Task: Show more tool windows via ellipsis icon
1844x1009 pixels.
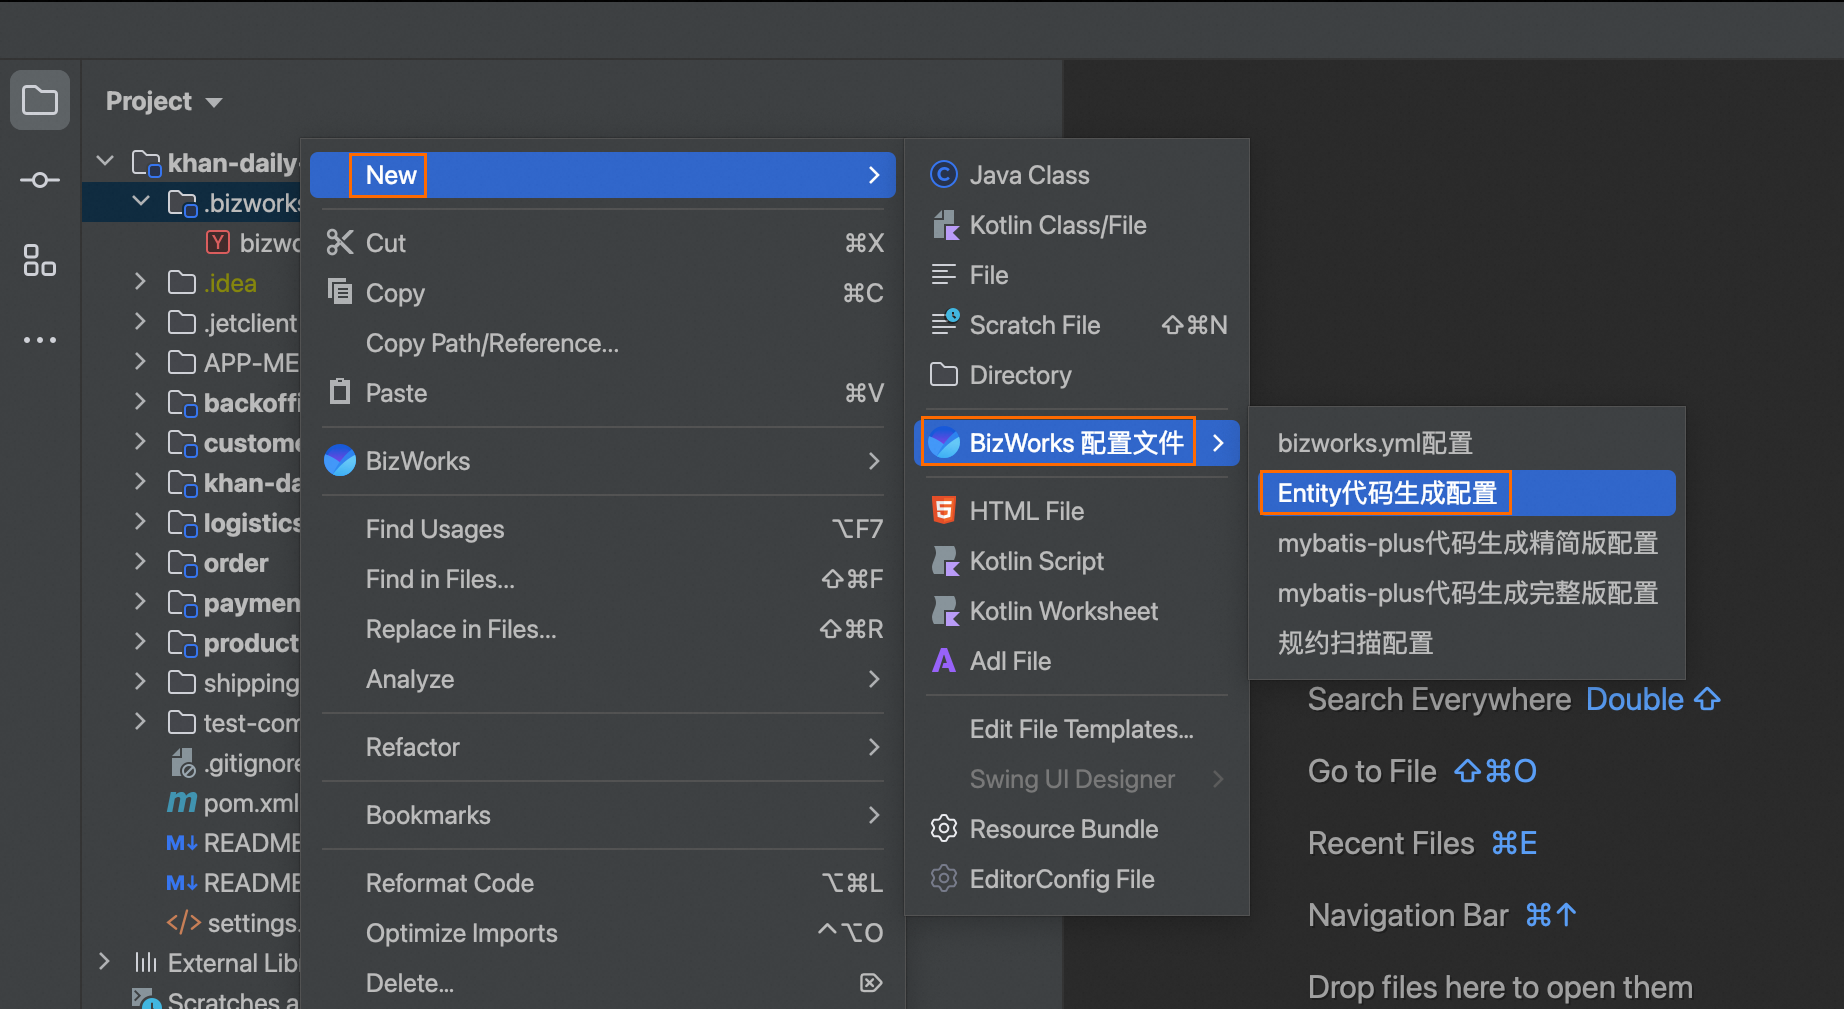Action: (x=40, y=340)
